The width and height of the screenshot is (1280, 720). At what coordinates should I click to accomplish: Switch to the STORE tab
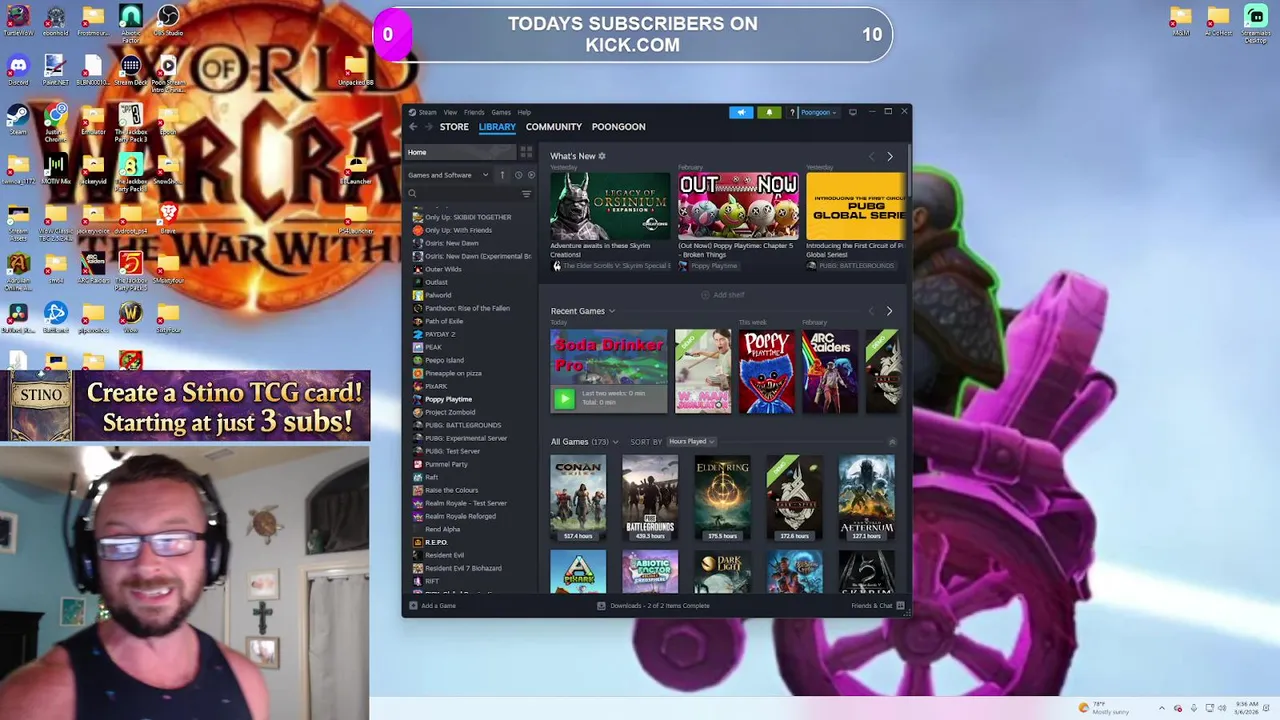454,127
